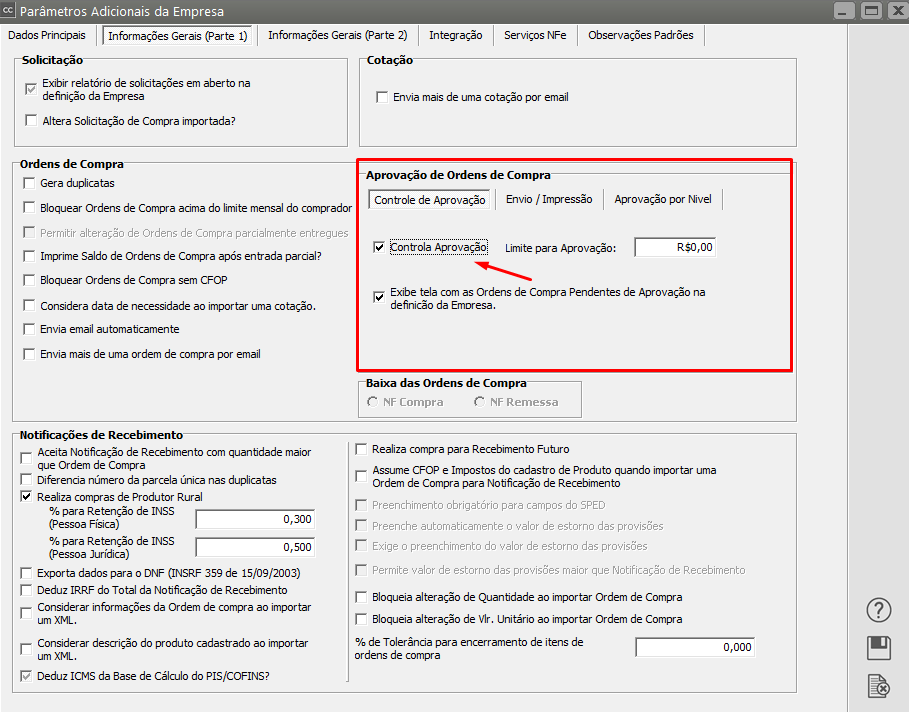
Task: Enable Realiza compra para Recebimento Futuro
Action: pyautogui.click(x=362, y=450)
